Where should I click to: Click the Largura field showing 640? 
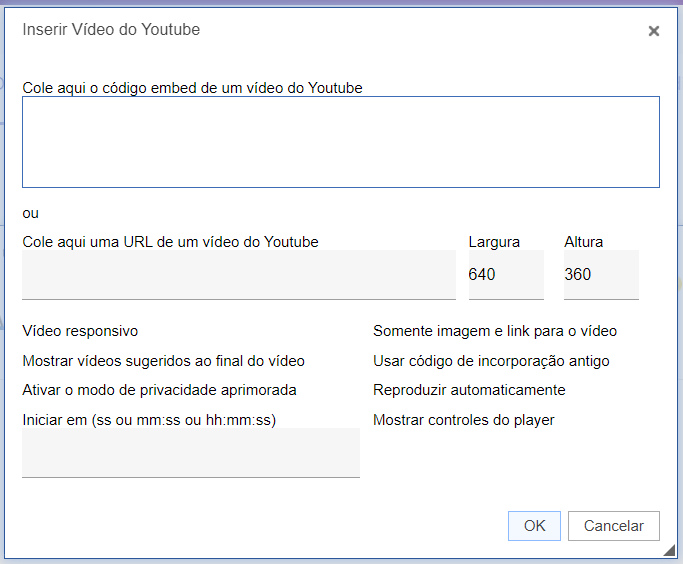tap(506, 275)
